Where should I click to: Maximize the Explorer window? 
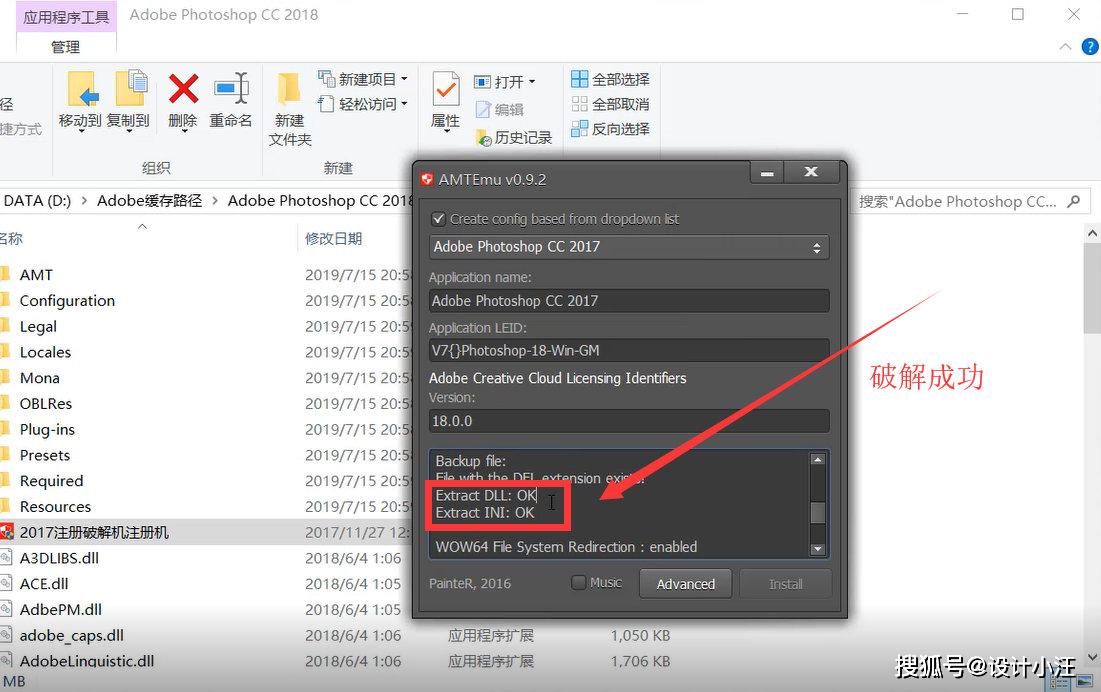coord(1017,14)
